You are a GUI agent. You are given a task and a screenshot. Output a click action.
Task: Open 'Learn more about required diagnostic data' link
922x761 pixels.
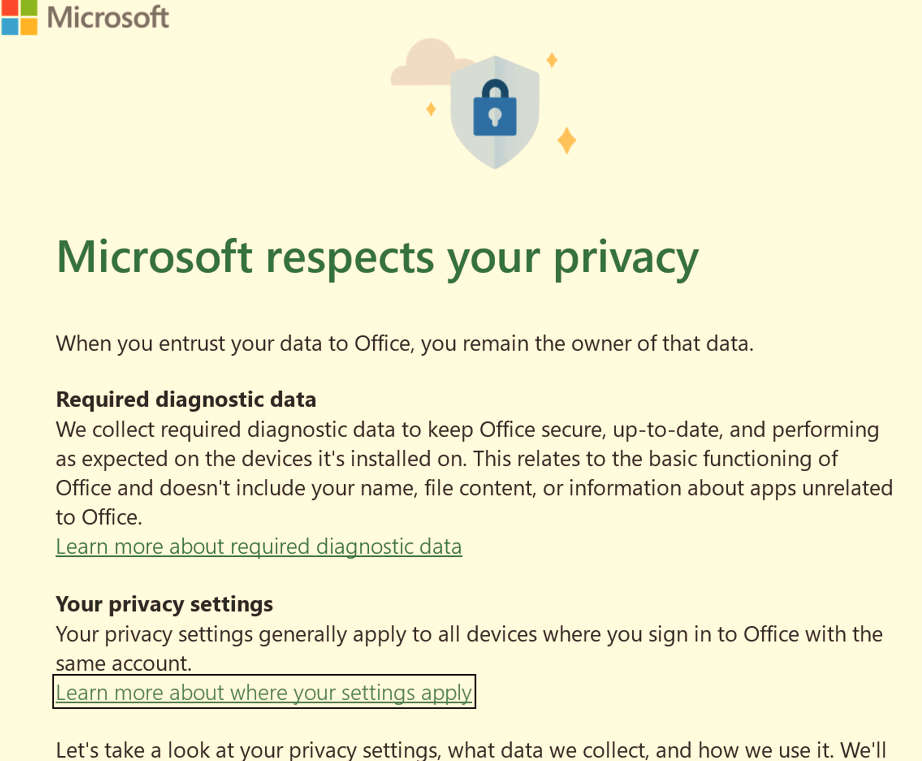point(259,546)
